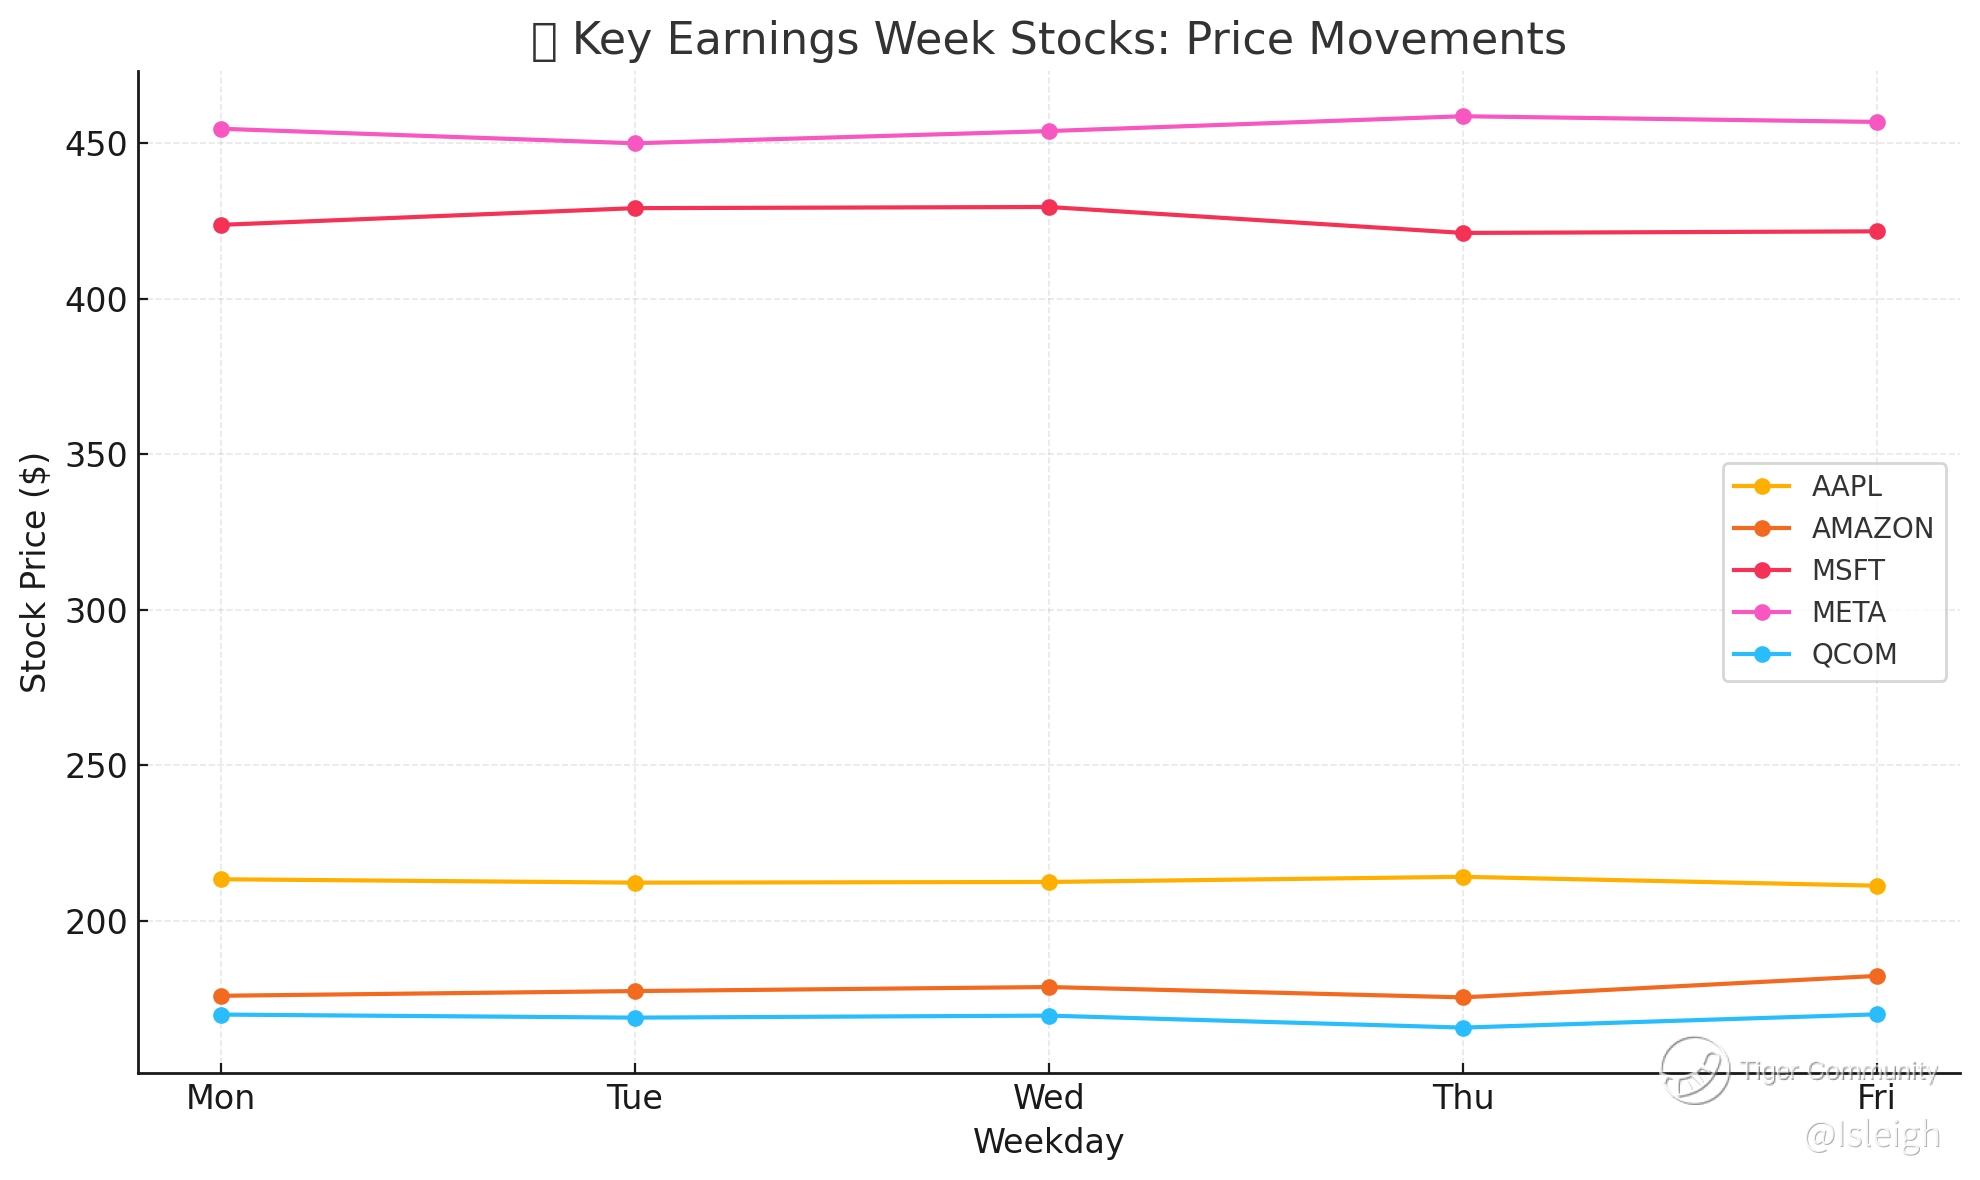This screenshot has width=1980, height=1180.
Task: Click the 450 y-axis tick label
Action: 95,145
